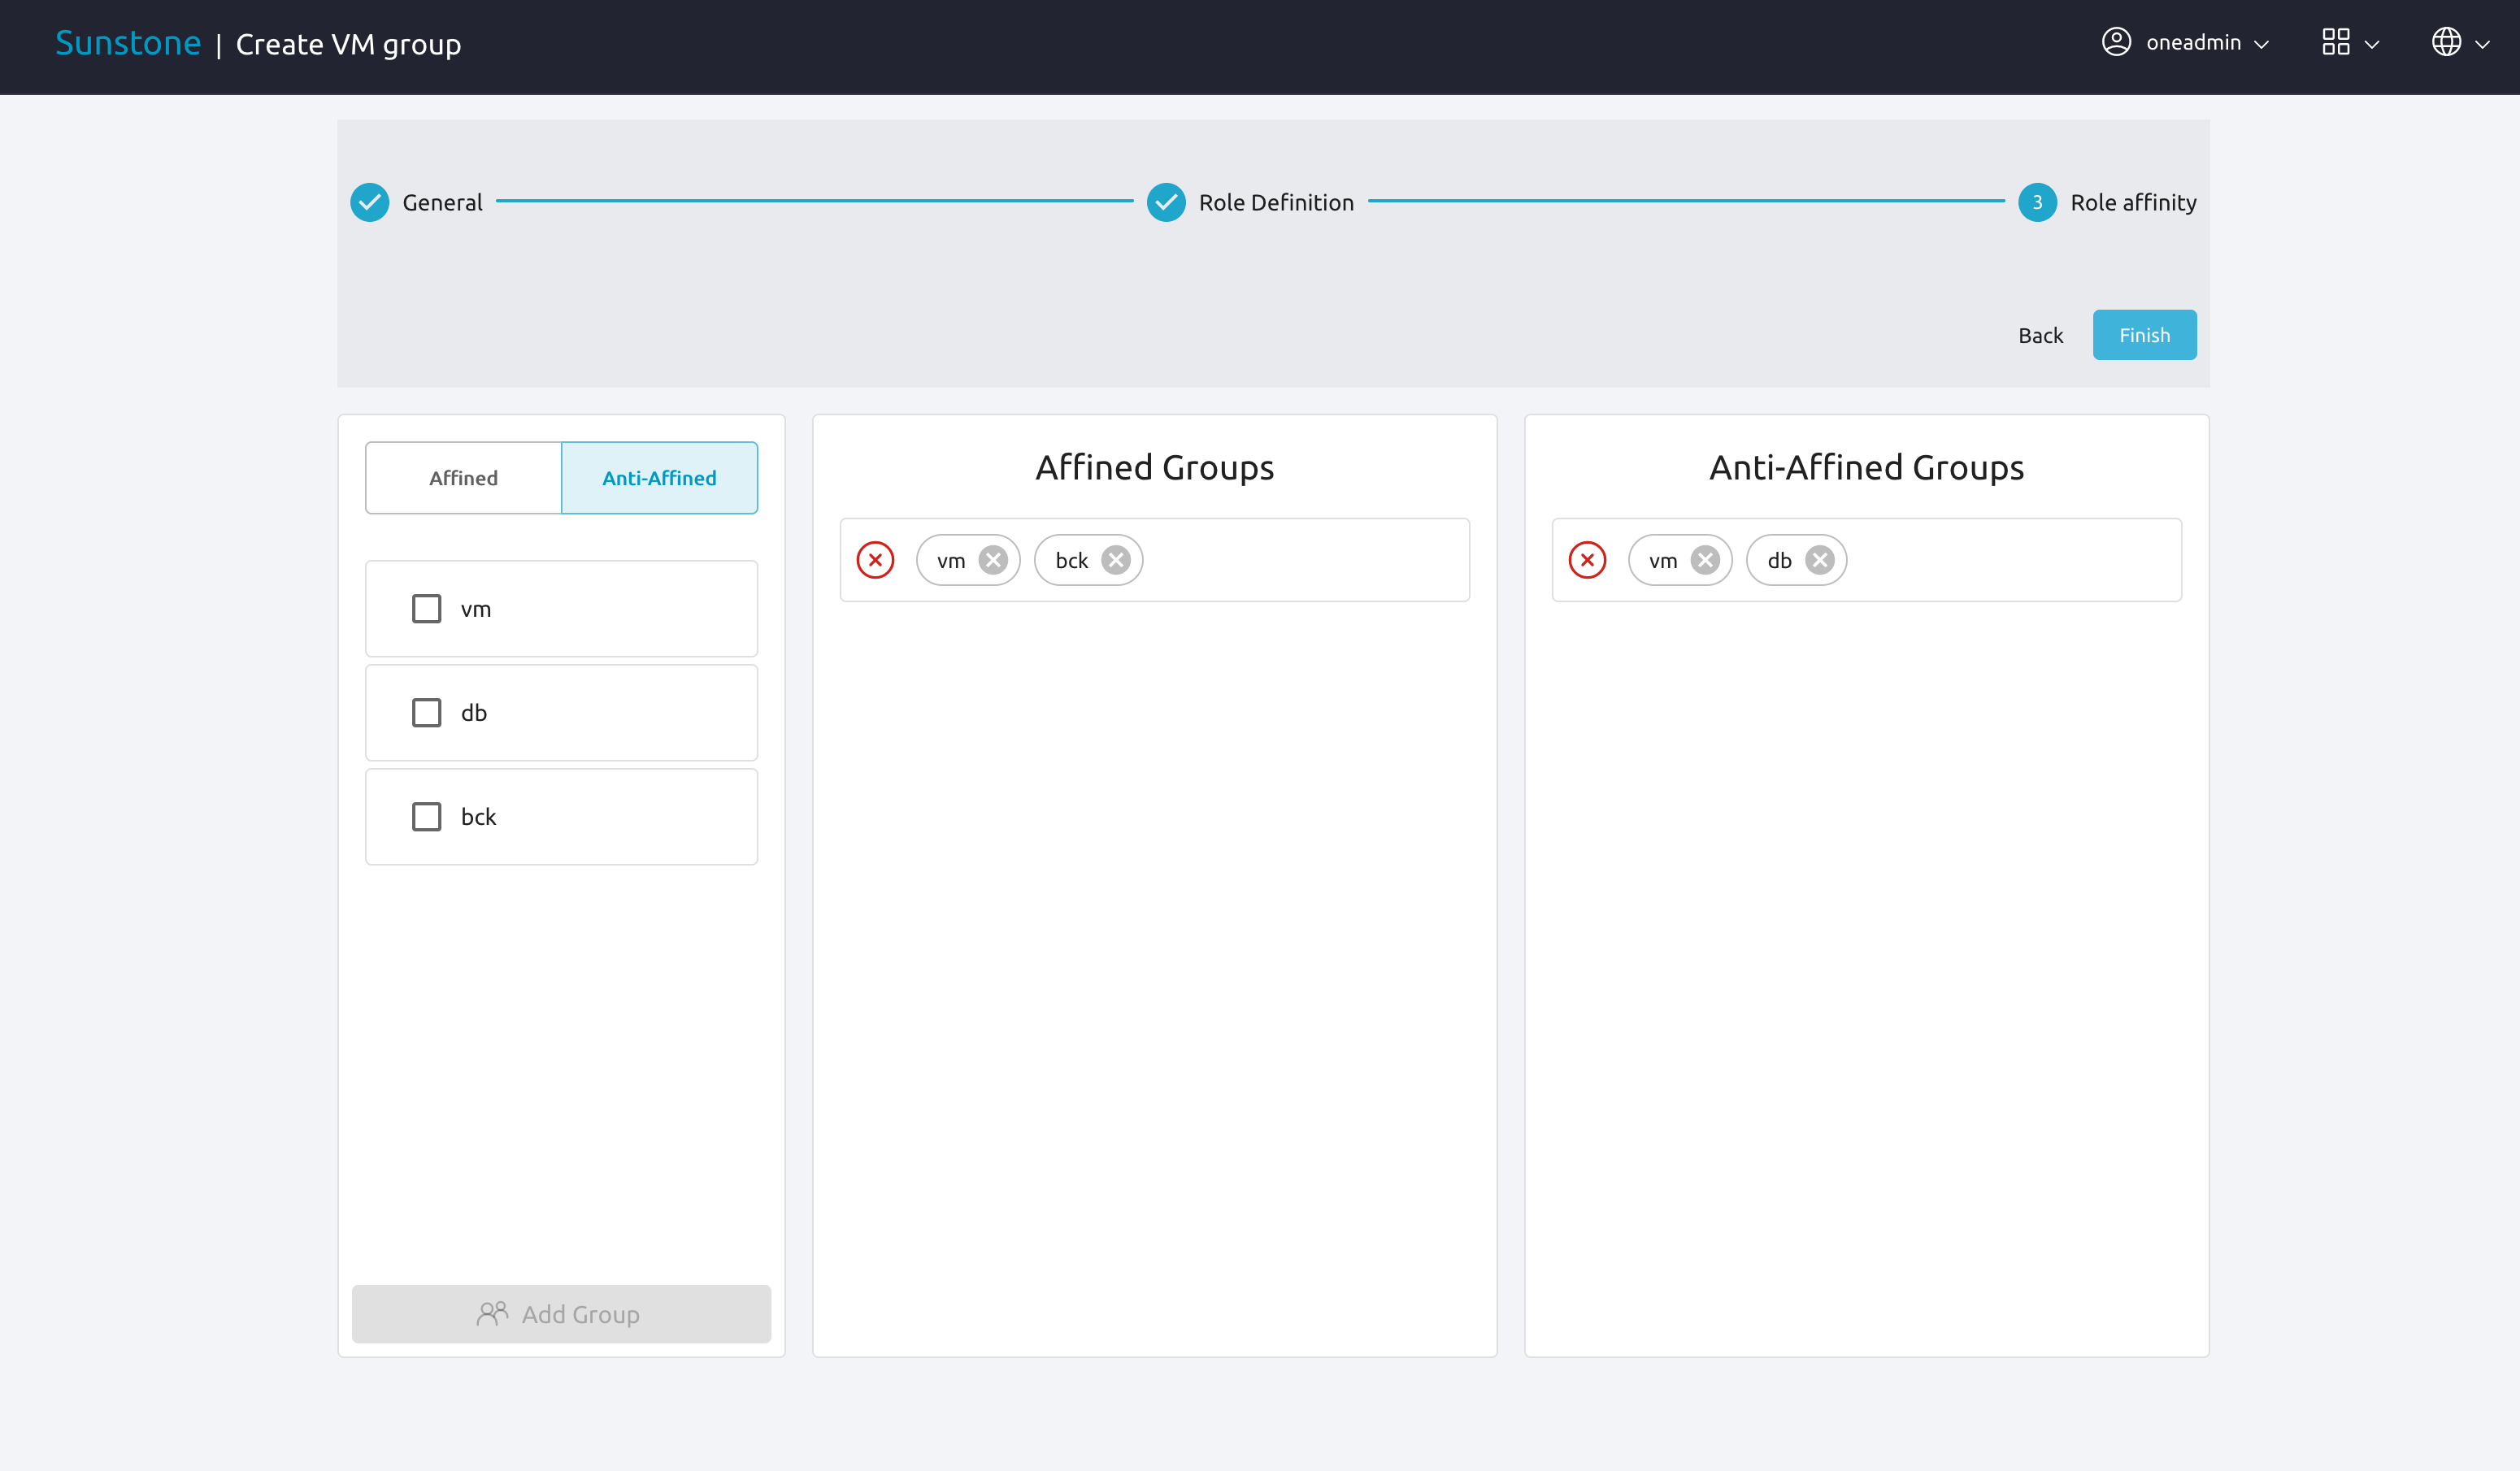Image resolution: width=2520 pixels, height=1471 pixels.
Task: Check the bck role checkbox
Action: click(427, 817)
